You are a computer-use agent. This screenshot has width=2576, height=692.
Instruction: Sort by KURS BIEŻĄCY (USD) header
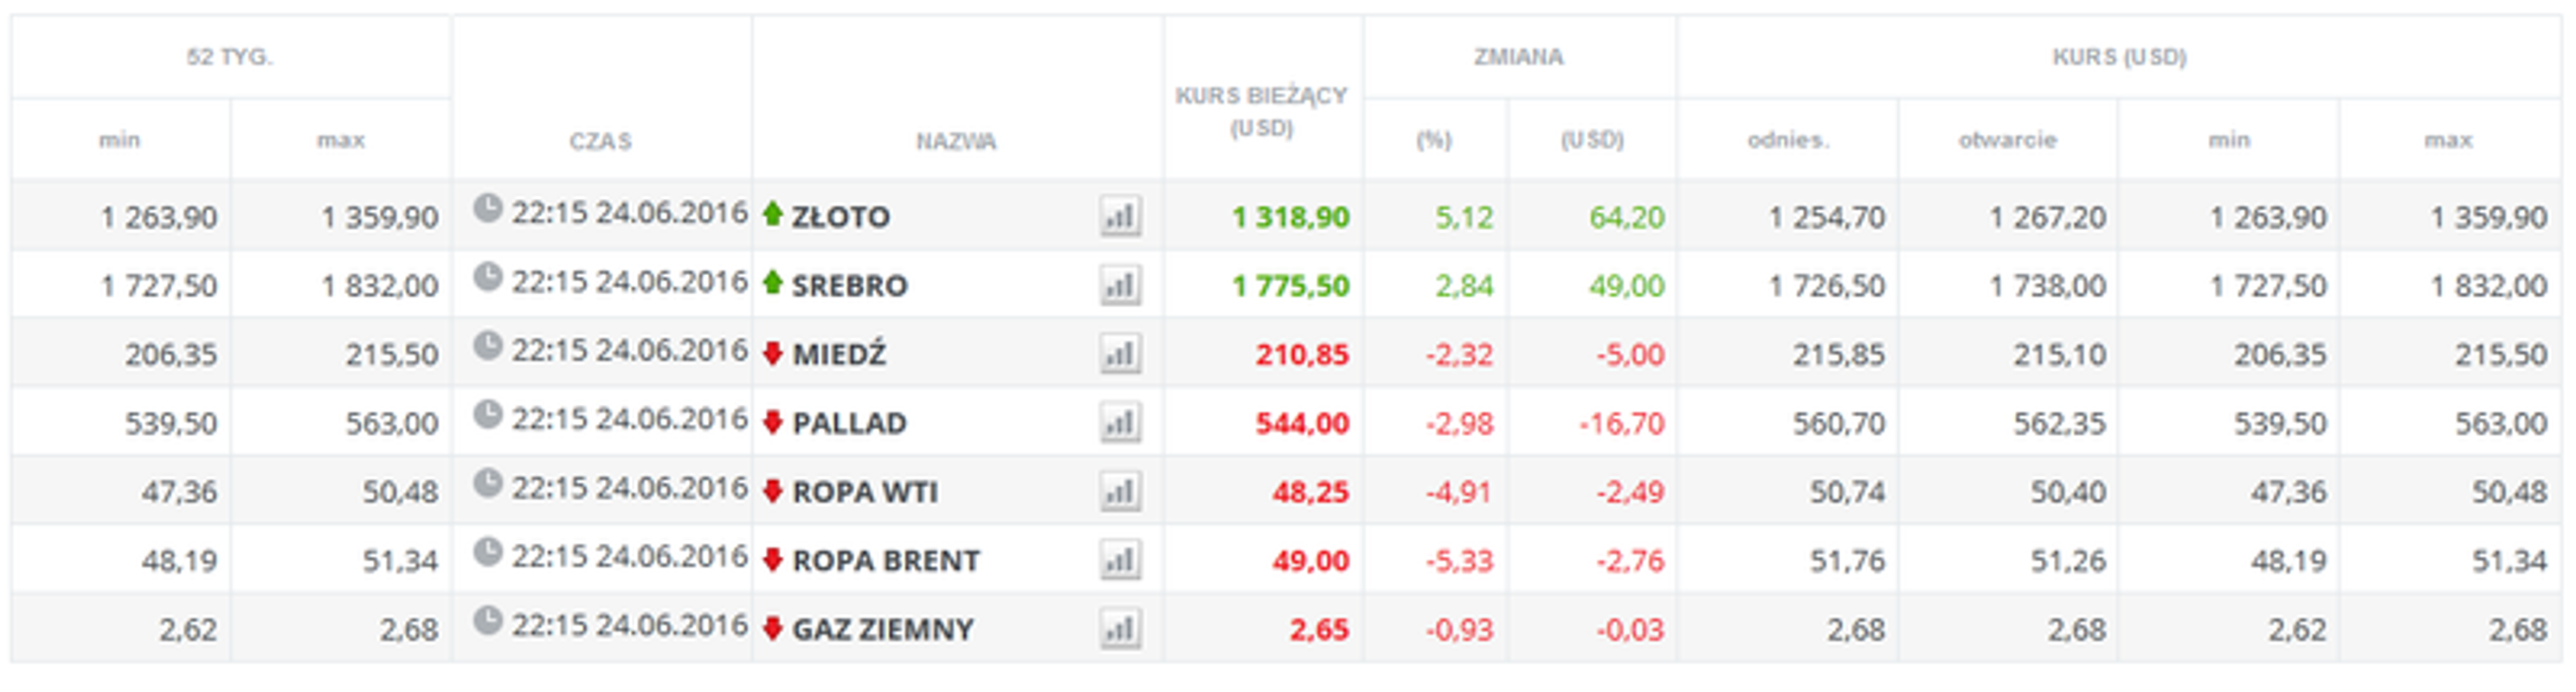[x=1261, y=111]
